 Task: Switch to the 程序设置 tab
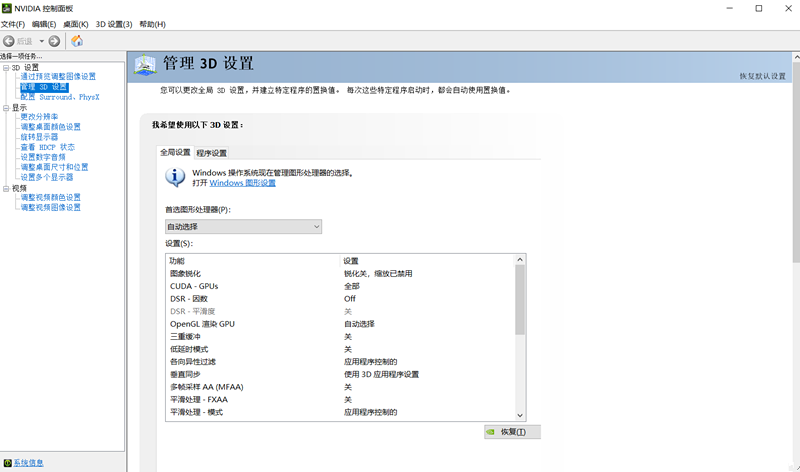211,153
